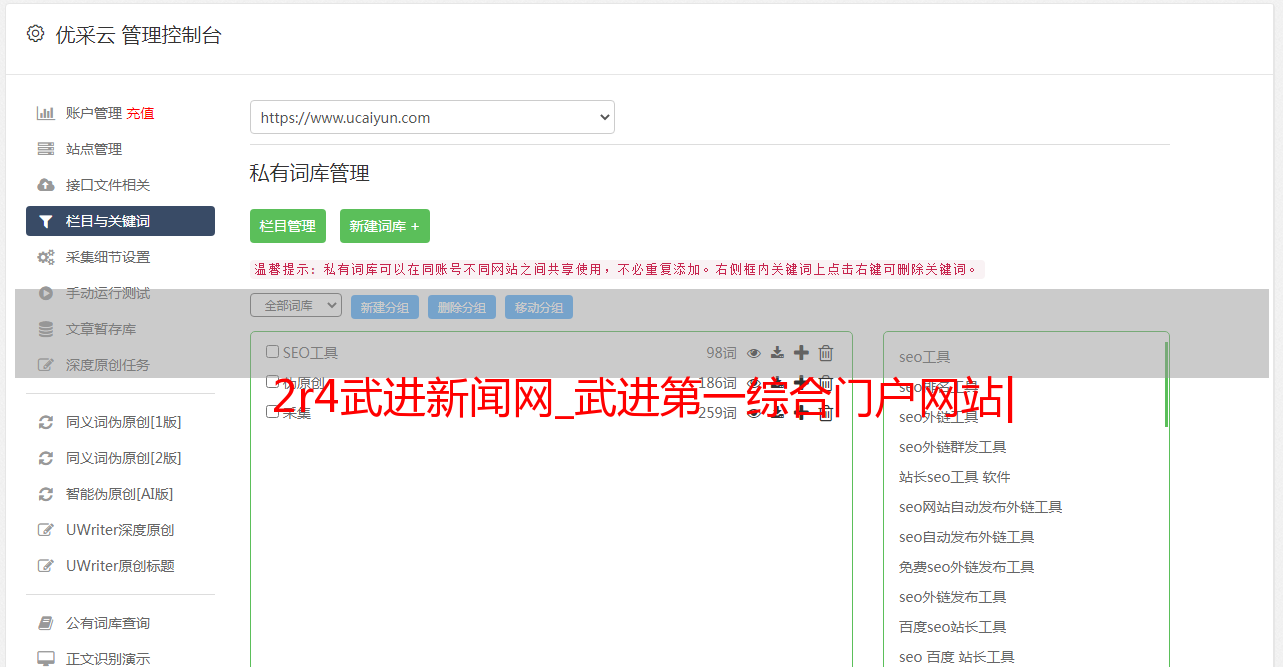Viewport: 1283px width, 667px height.
Task: Click the 私有词库管理 heading
Action: click(x=310, y=173)
